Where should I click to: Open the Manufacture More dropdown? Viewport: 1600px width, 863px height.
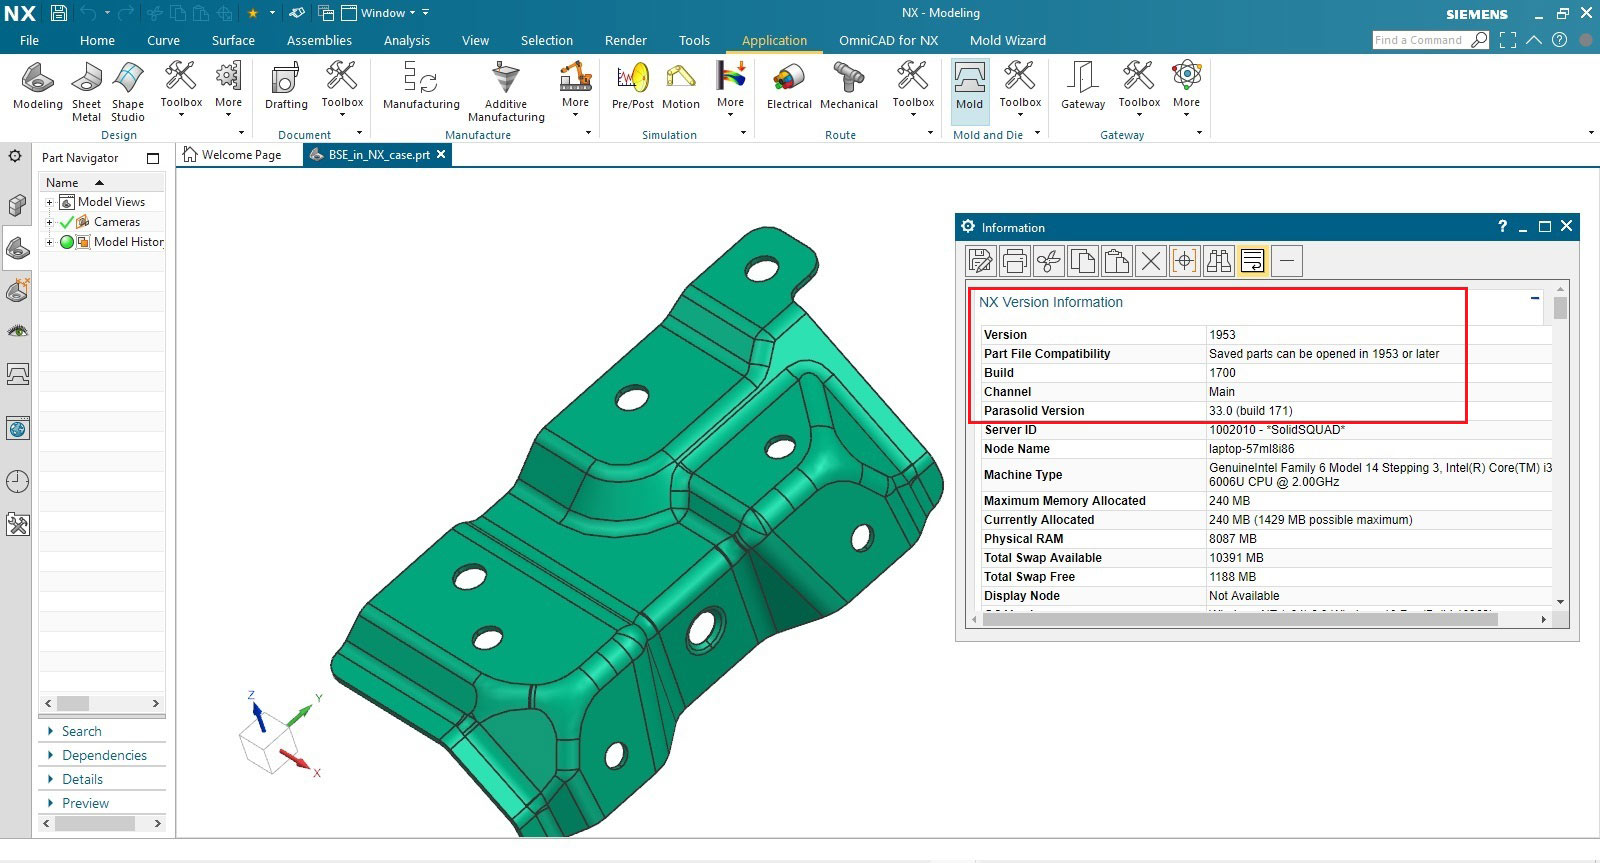click(x=575, y=90)
